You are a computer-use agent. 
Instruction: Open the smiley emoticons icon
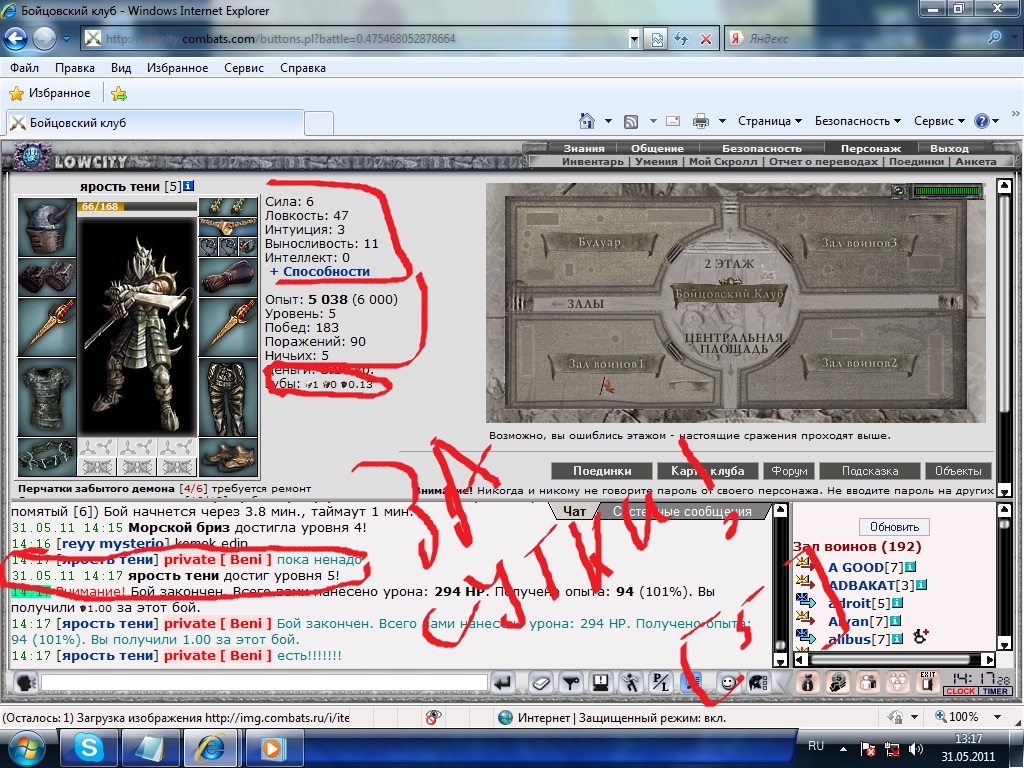(728, 683)
